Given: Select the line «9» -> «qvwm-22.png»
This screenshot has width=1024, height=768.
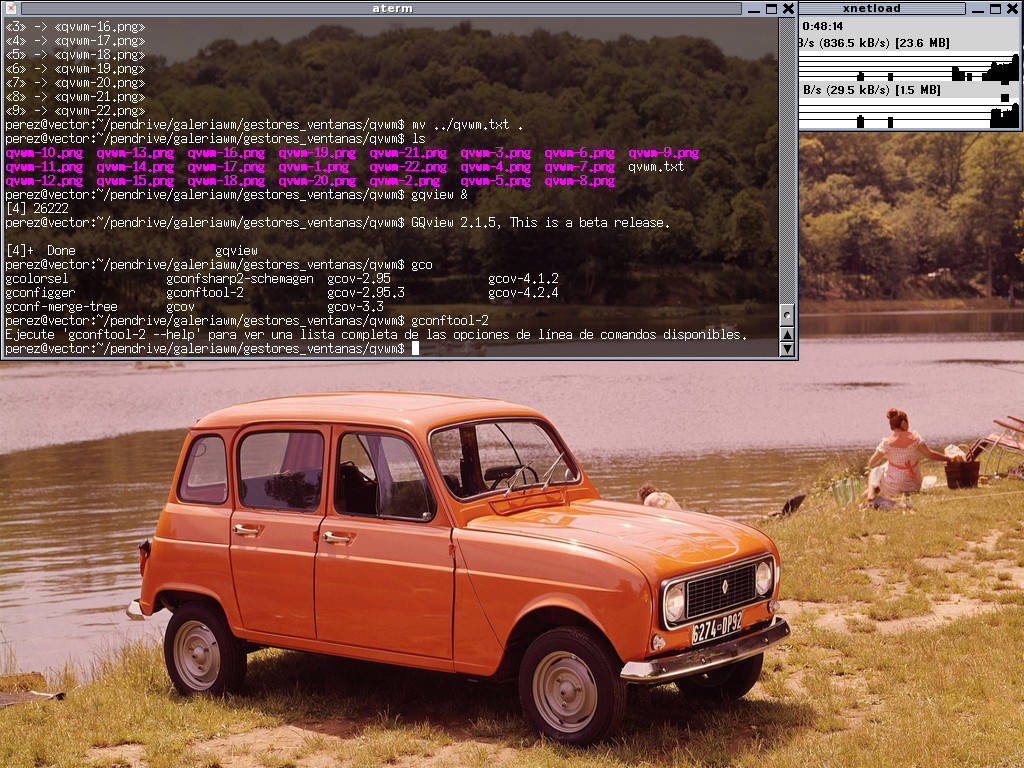Looking at the screenshot, I should [x=75, y=111].
